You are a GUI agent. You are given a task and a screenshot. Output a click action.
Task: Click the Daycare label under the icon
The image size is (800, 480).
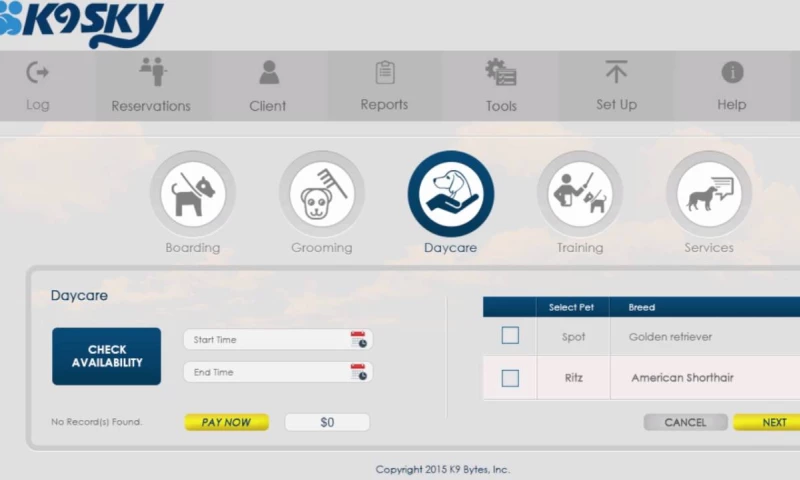pyautogui.click(x=451, y=248)
